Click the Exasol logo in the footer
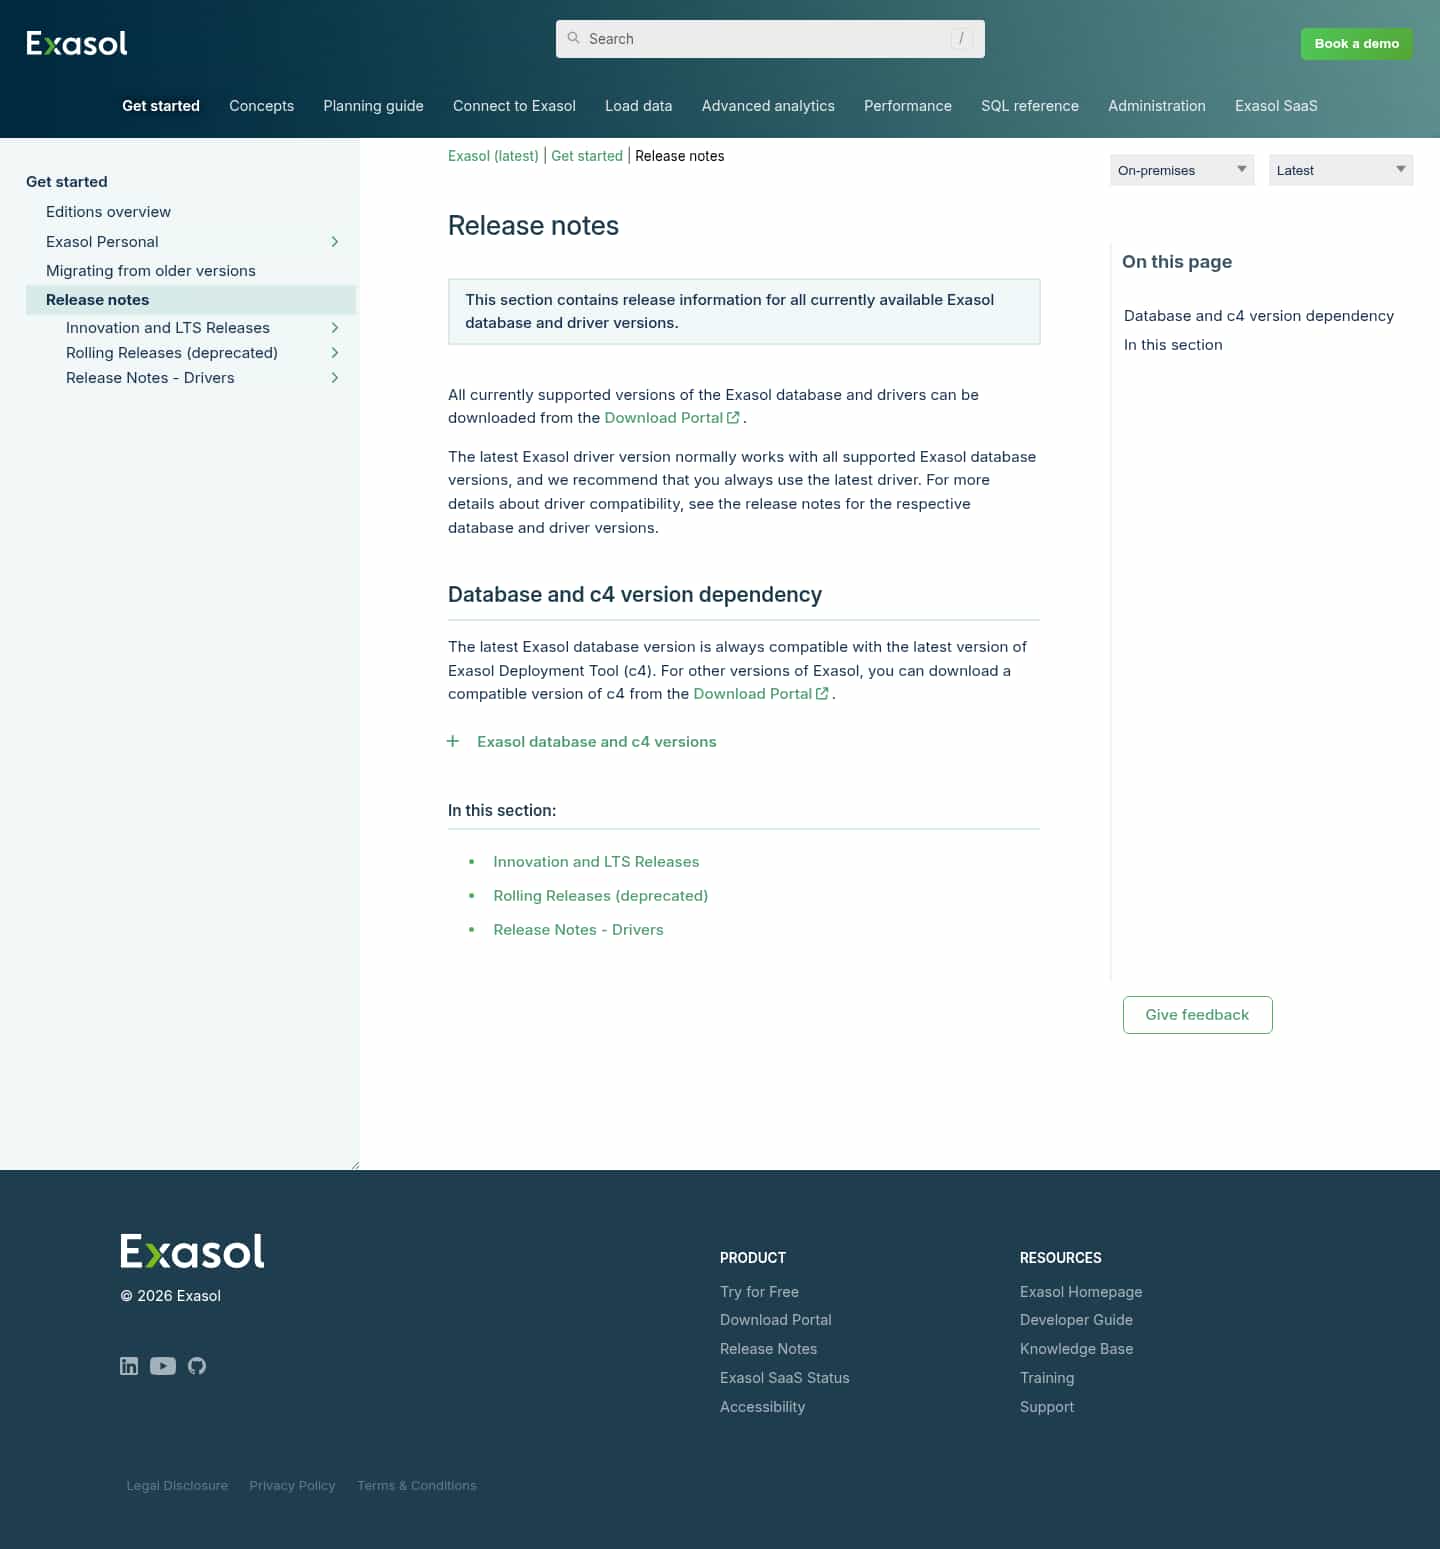 click(x=192, y=1250)
